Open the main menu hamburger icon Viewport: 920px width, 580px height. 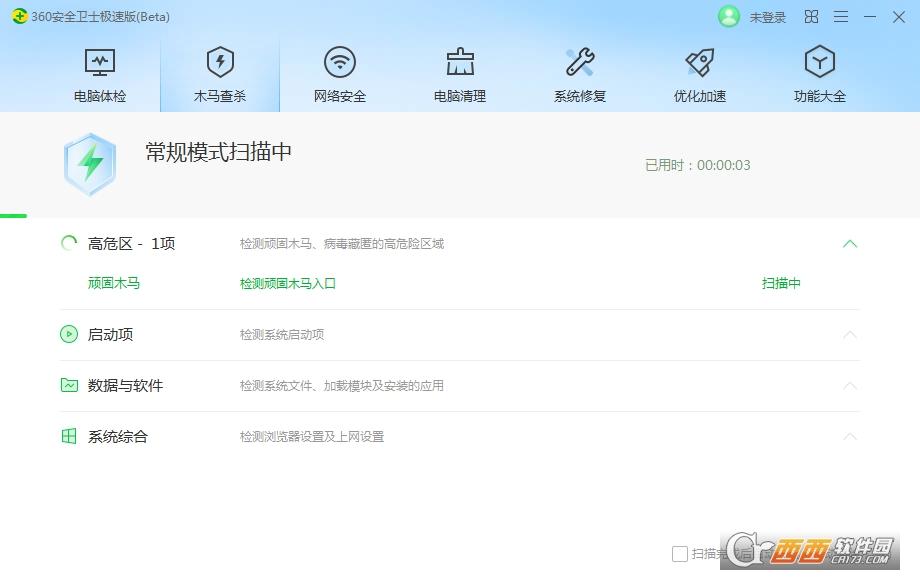point(841,16)
